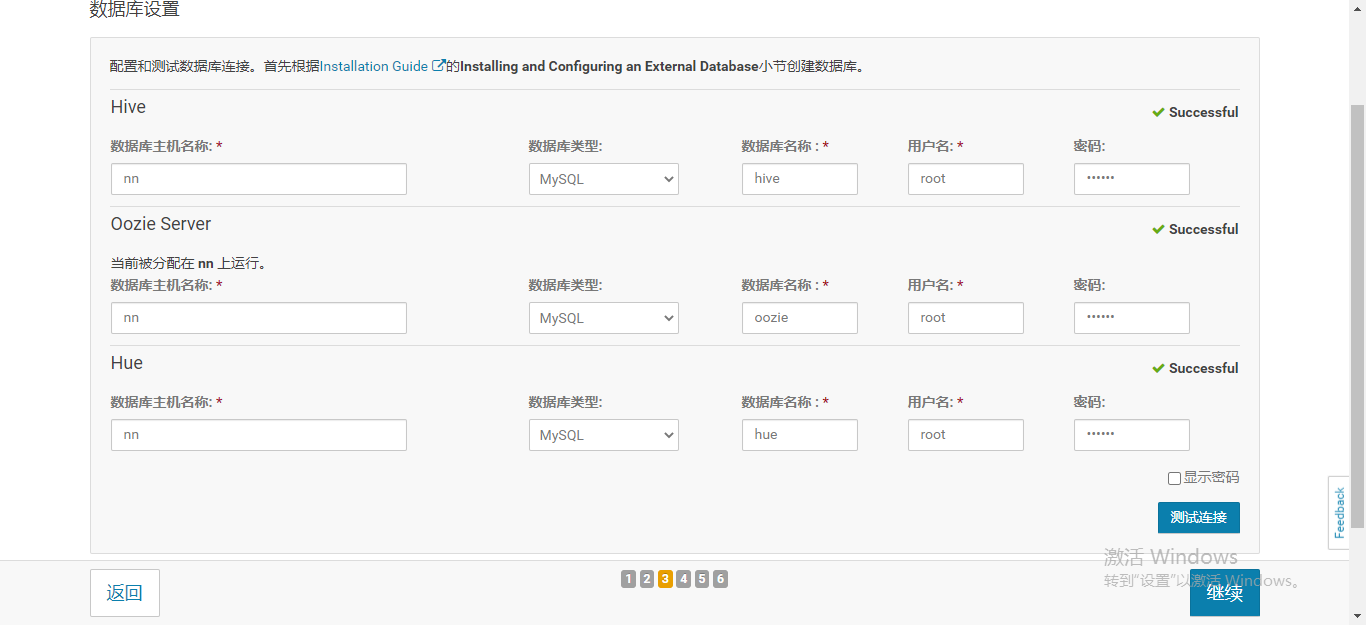This screenshot has height=625, width=1366.
Task: Click the Hue Successful status text
Action: click(1204, 368)
